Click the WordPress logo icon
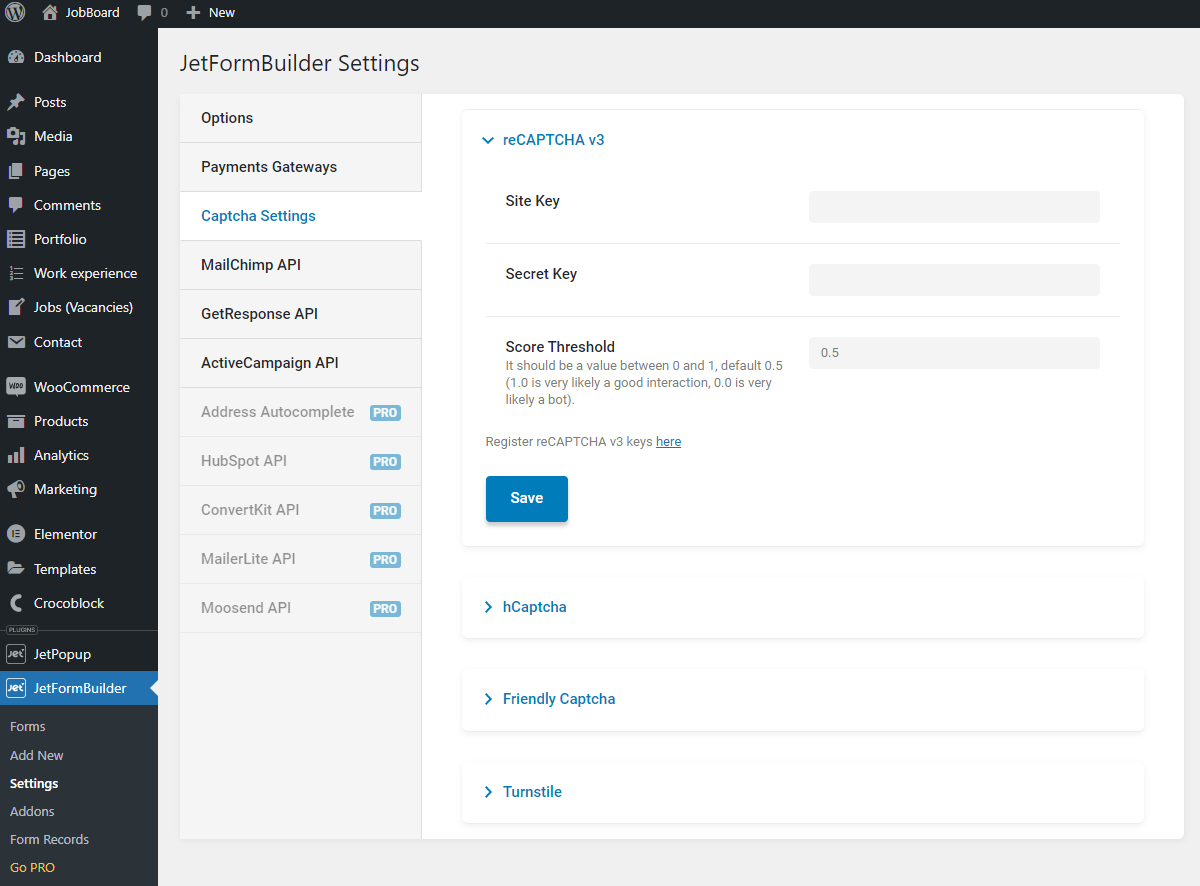The image size is (1200, 886). 15,13
